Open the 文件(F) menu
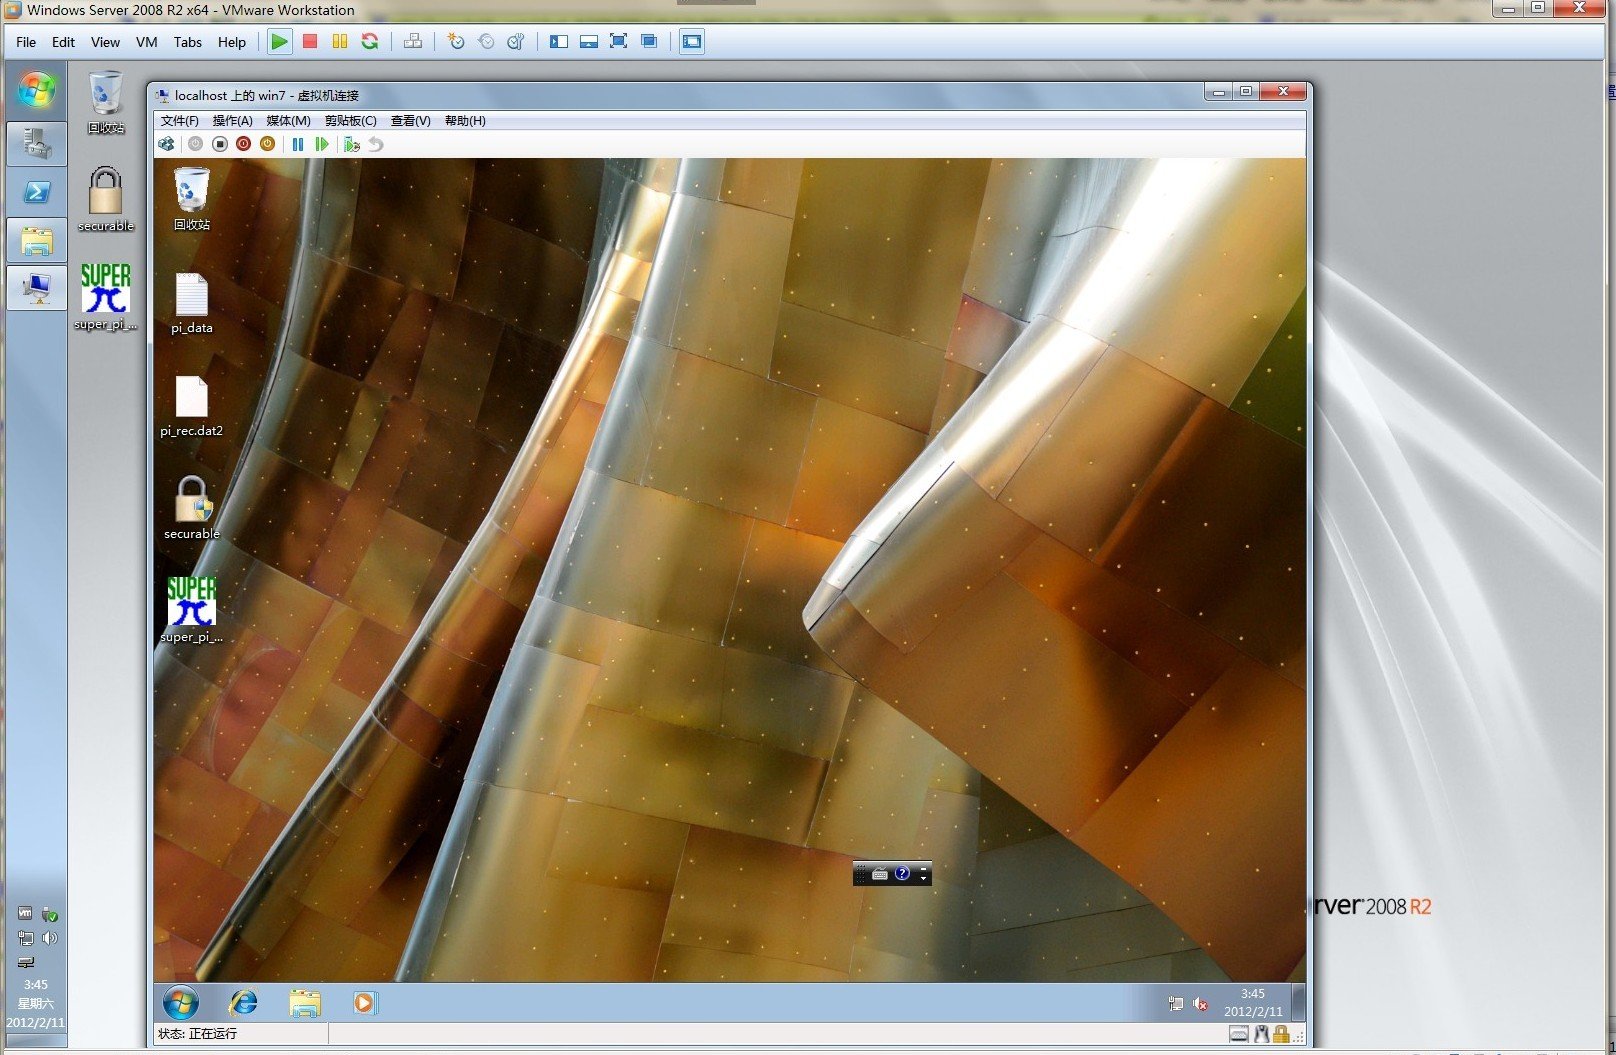This screenshot has width=1616, height=1055. (x=179, y=121)
